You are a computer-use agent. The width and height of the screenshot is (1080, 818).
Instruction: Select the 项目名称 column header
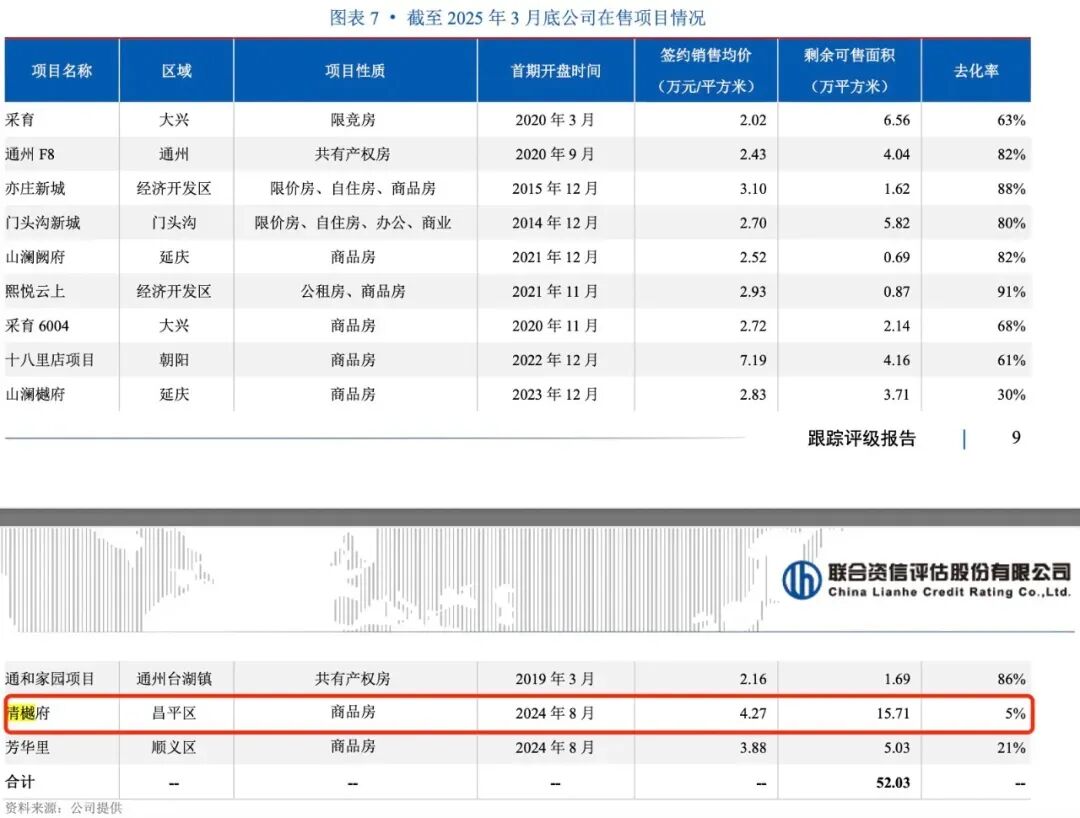(62, 71)
